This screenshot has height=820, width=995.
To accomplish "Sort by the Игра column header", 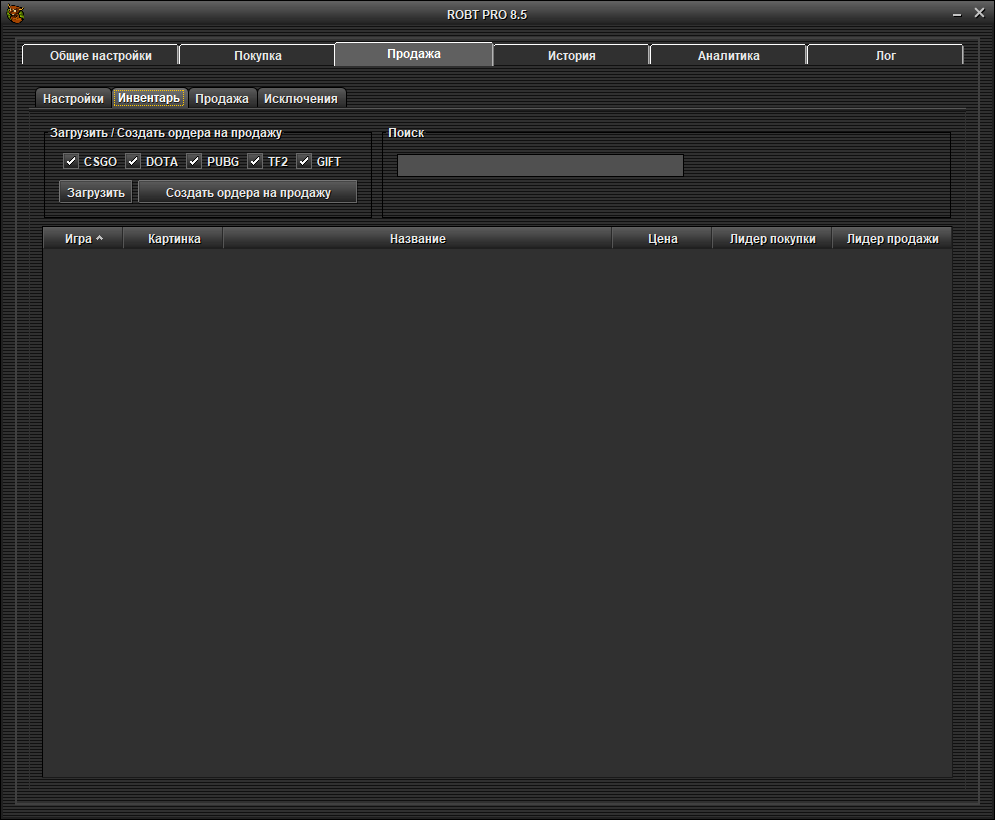I will tap(82, 239).
